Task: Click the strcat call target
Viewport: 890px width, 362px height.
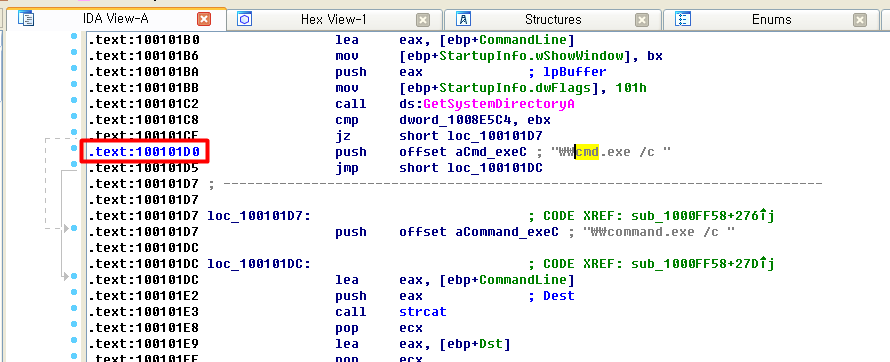Action: tap(423, 312)
